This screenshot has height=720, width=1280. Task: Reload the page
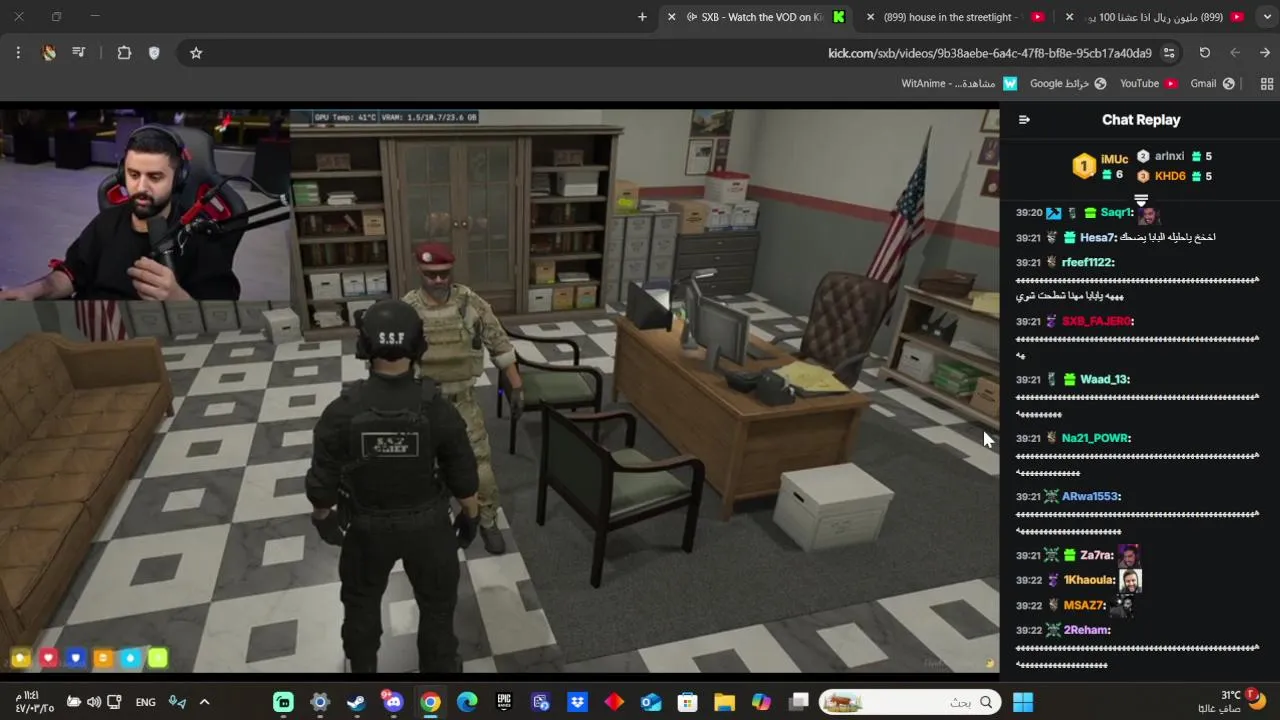[1204, 53]
